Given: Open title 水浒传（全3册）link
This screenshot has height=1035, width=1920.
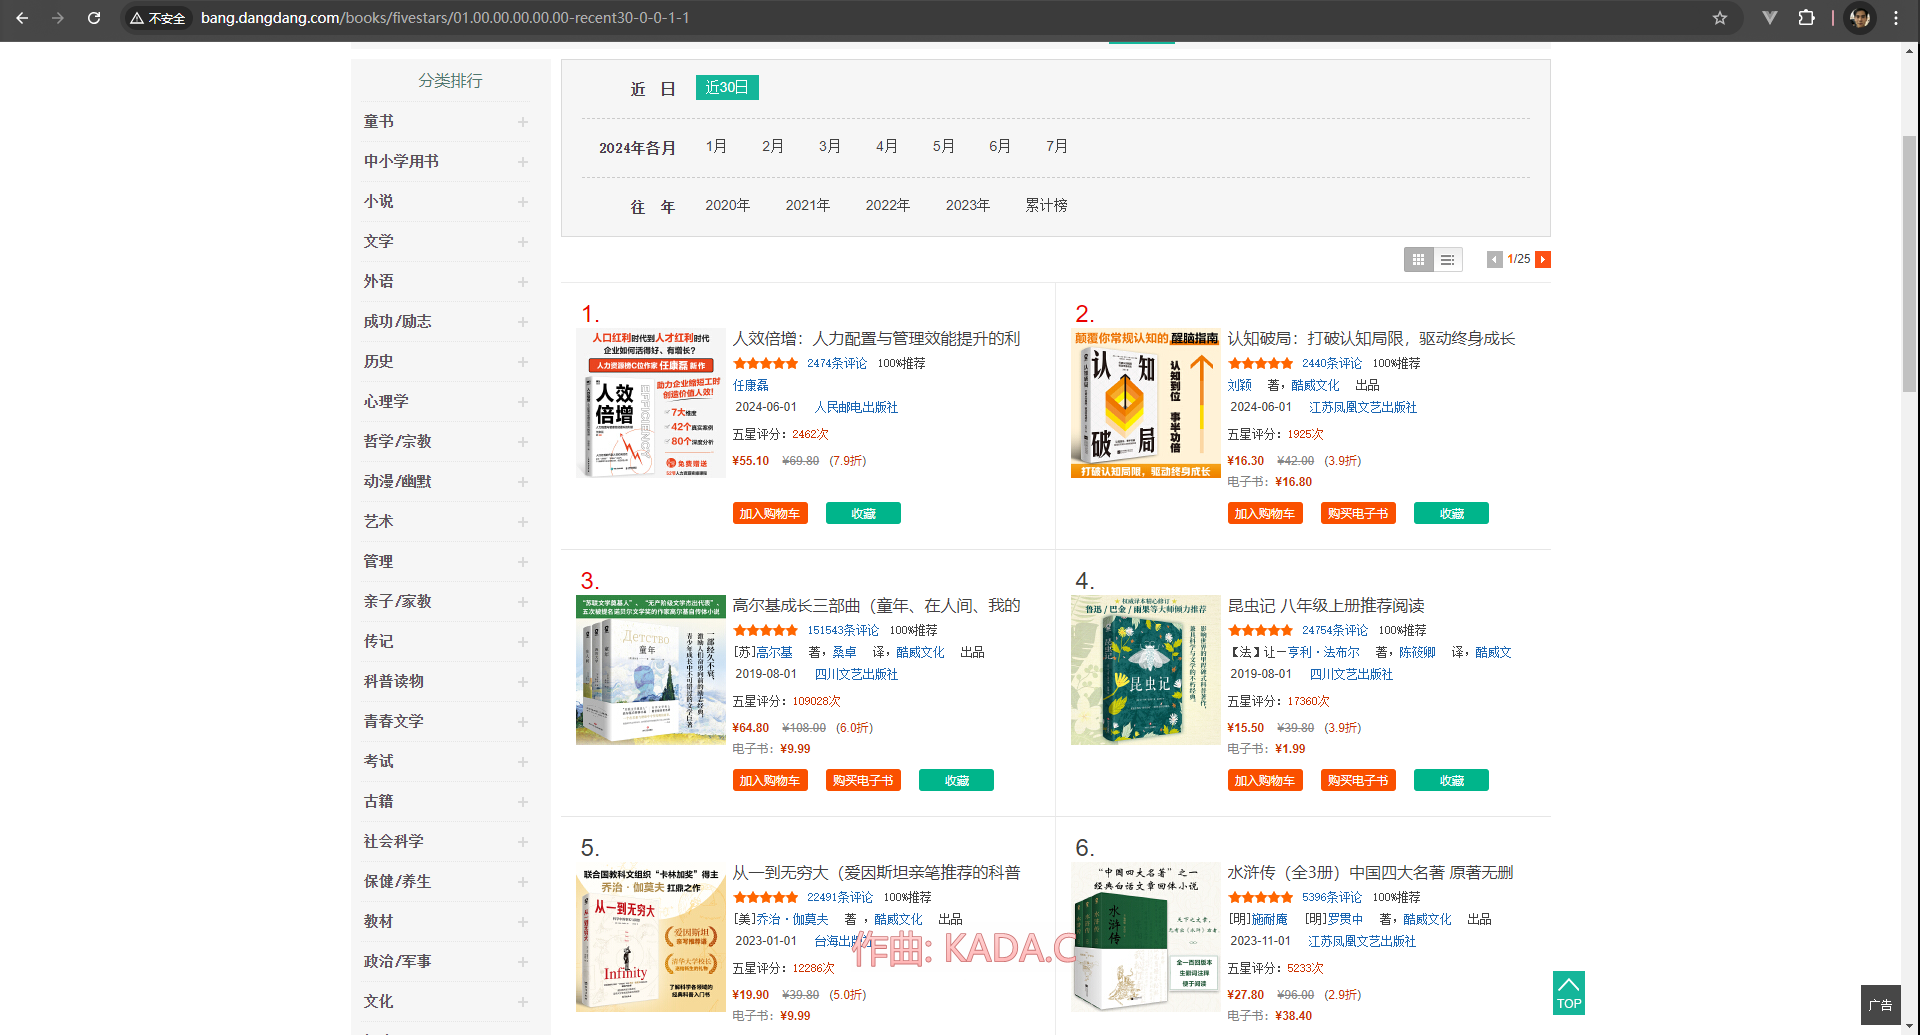Looking at the screenshot, I should (x=1370, y=872).
